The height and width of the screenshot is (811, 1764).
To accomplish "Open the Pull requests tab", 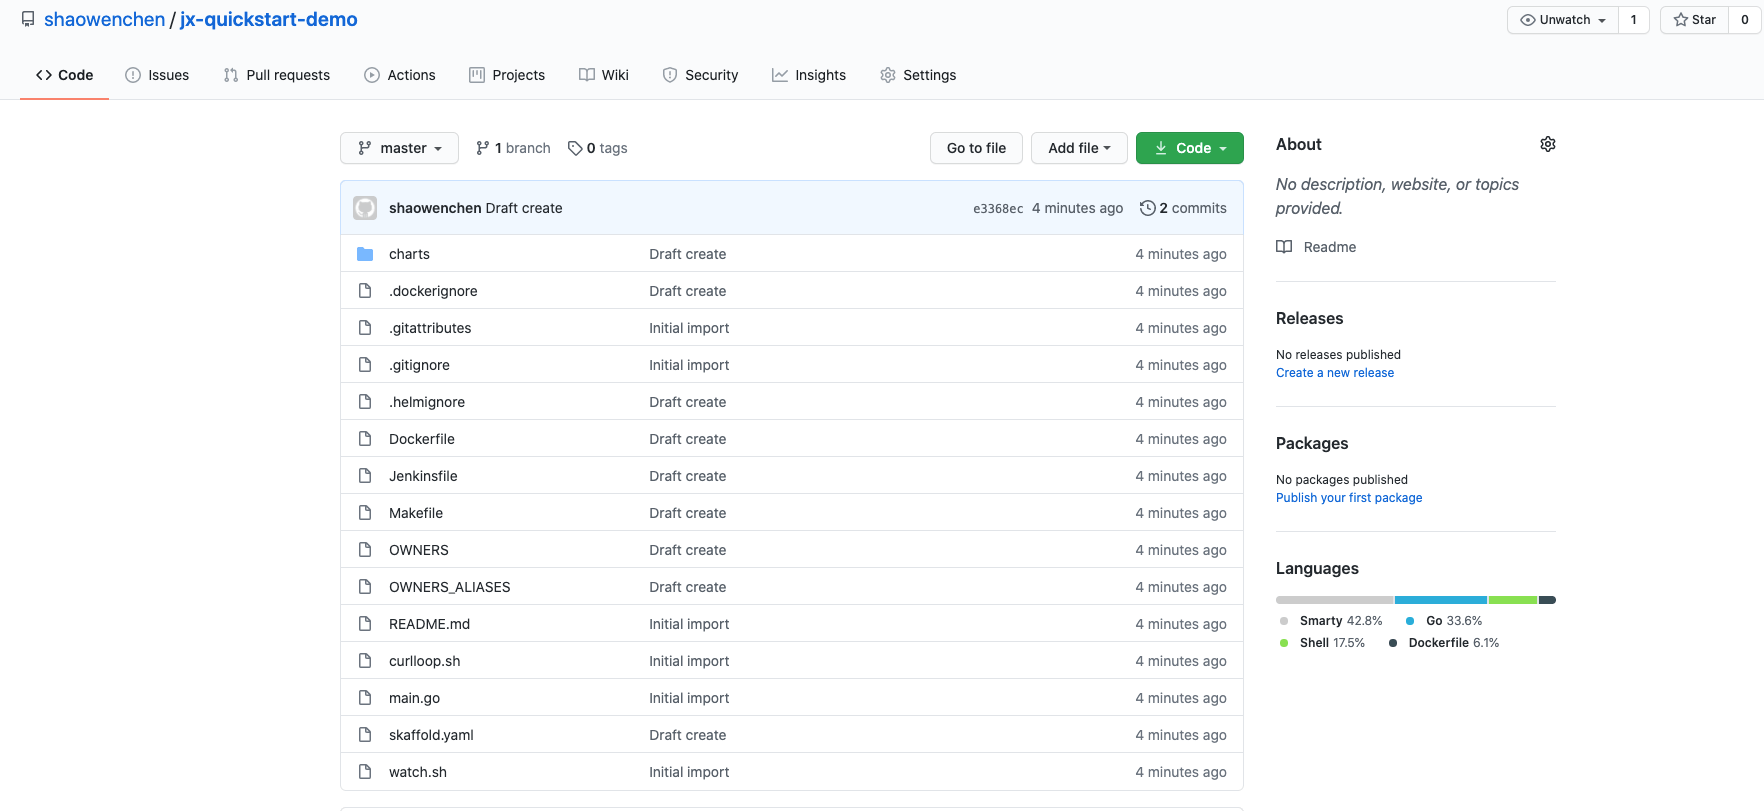I will 276,75.
